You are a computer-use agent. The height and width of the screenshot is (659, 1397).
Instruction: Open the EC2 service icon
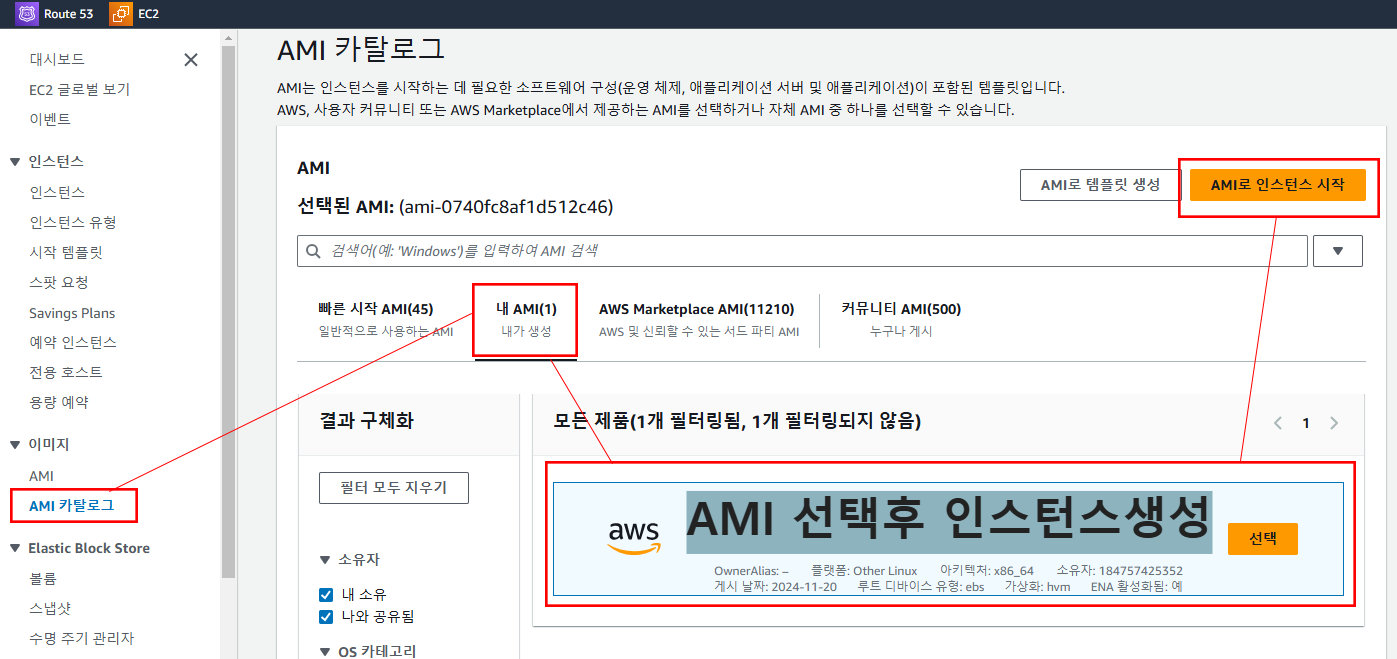(120, 14)
